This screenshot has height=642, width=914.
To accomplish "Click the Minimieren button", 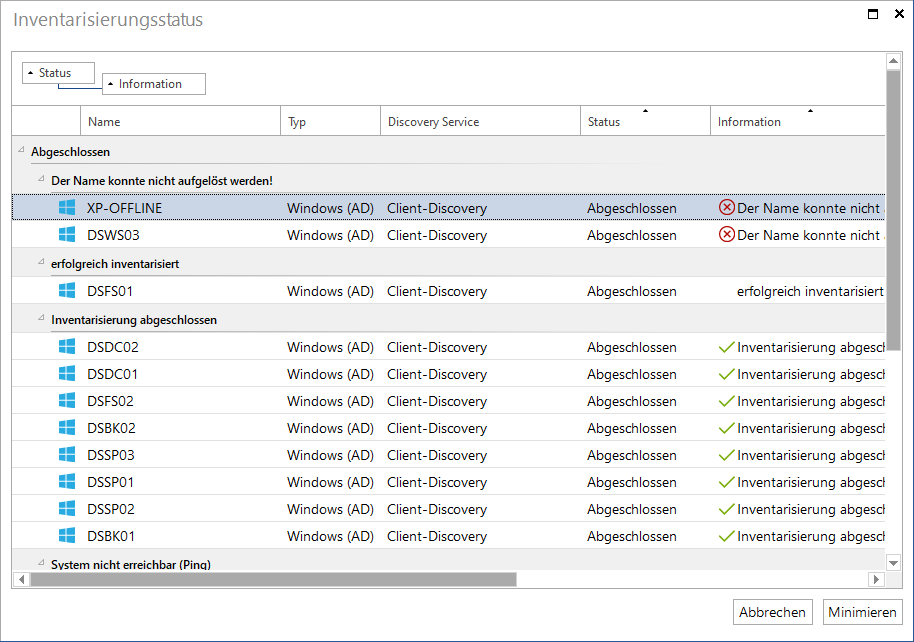I will pyautogui.click(x=862, y=612).
